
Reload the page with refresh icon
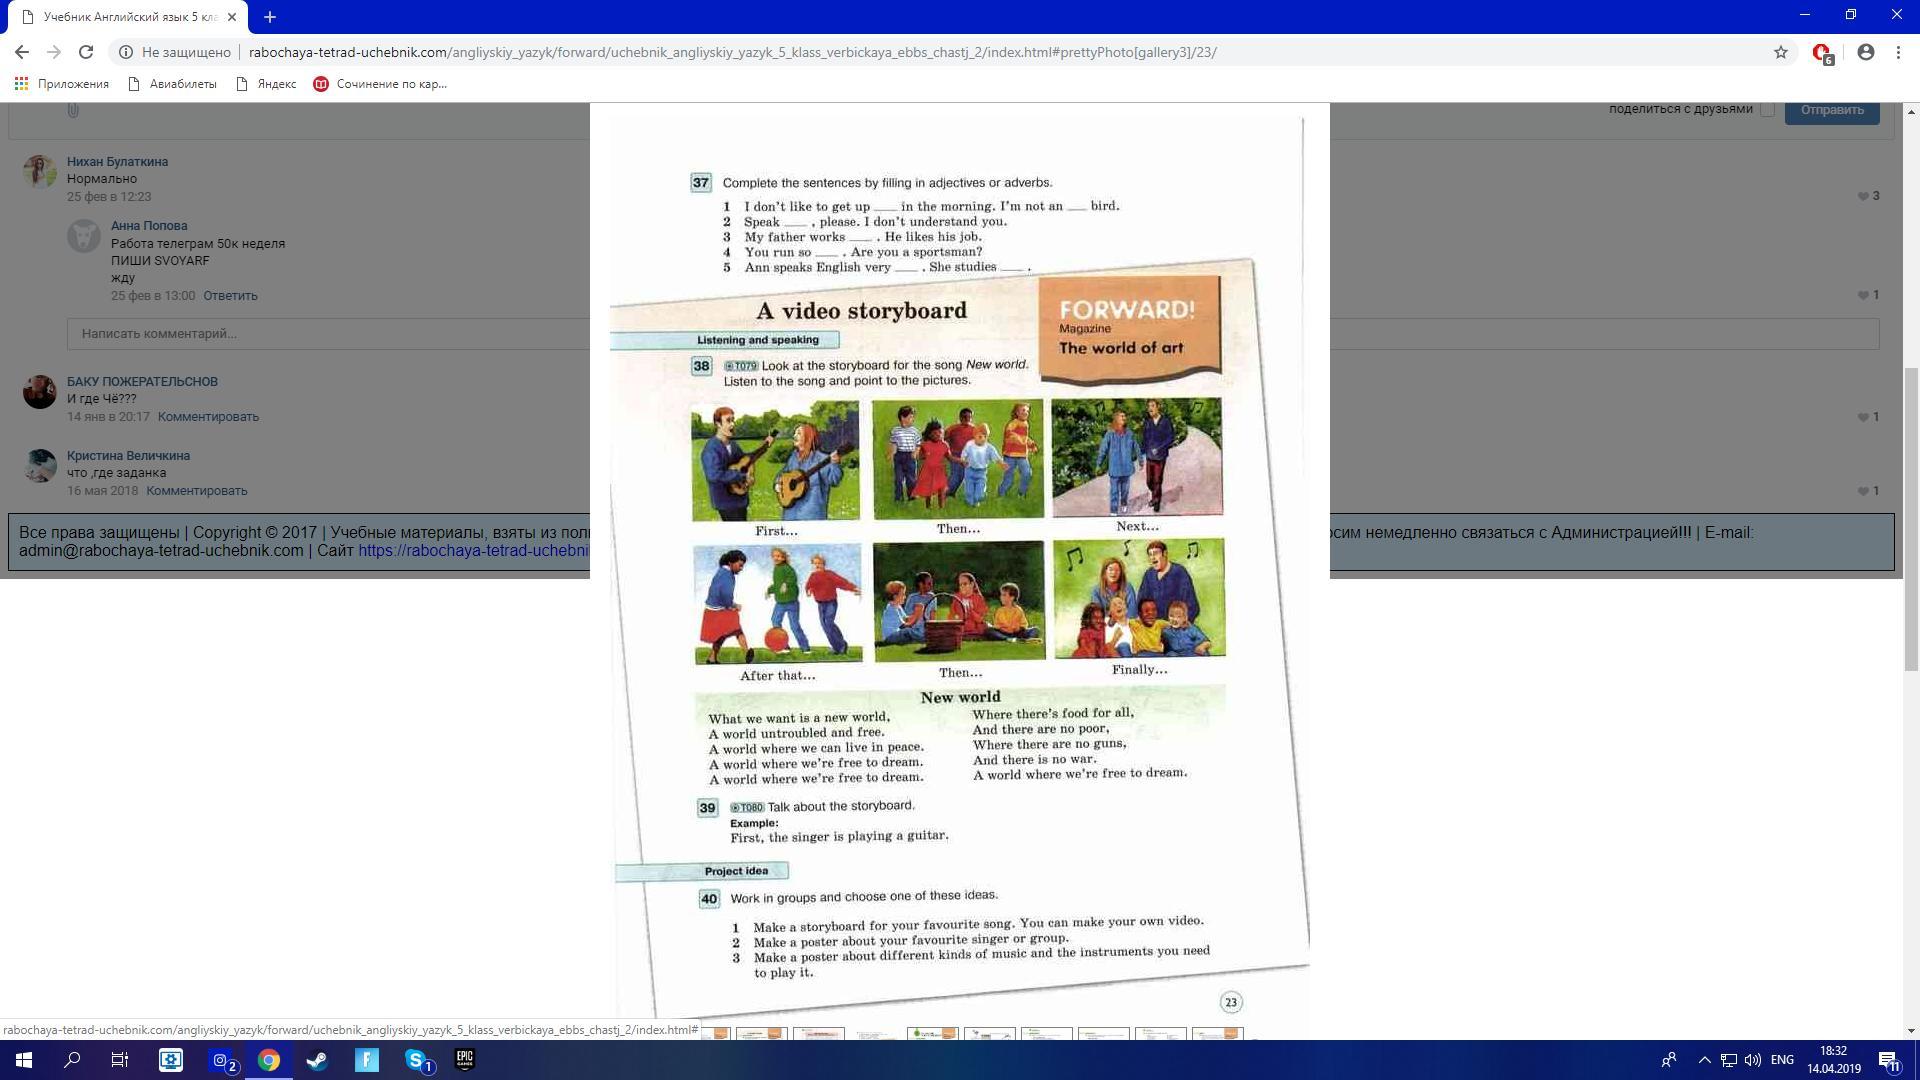click(x=86, y=52)
